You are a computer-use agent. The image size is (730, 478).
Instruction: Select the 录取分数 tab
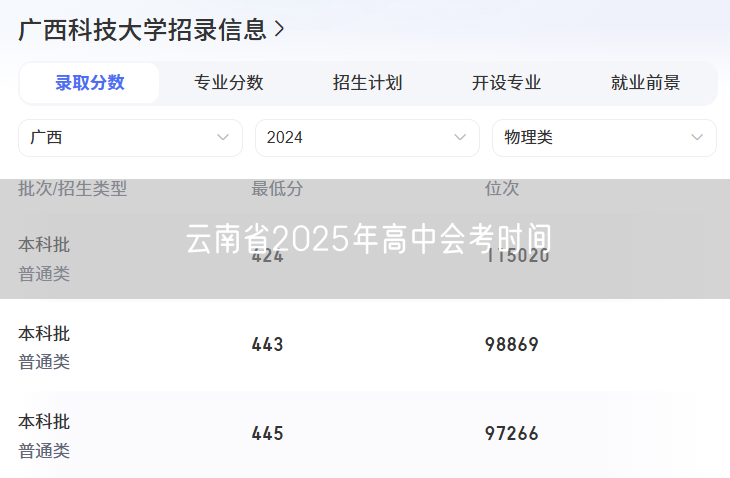[x=90, y=83]
